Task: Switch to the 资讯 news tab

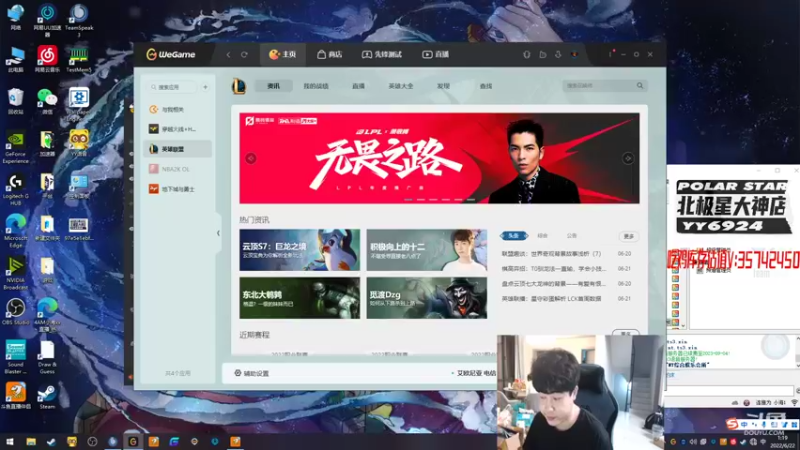Action: pos(273,86)
